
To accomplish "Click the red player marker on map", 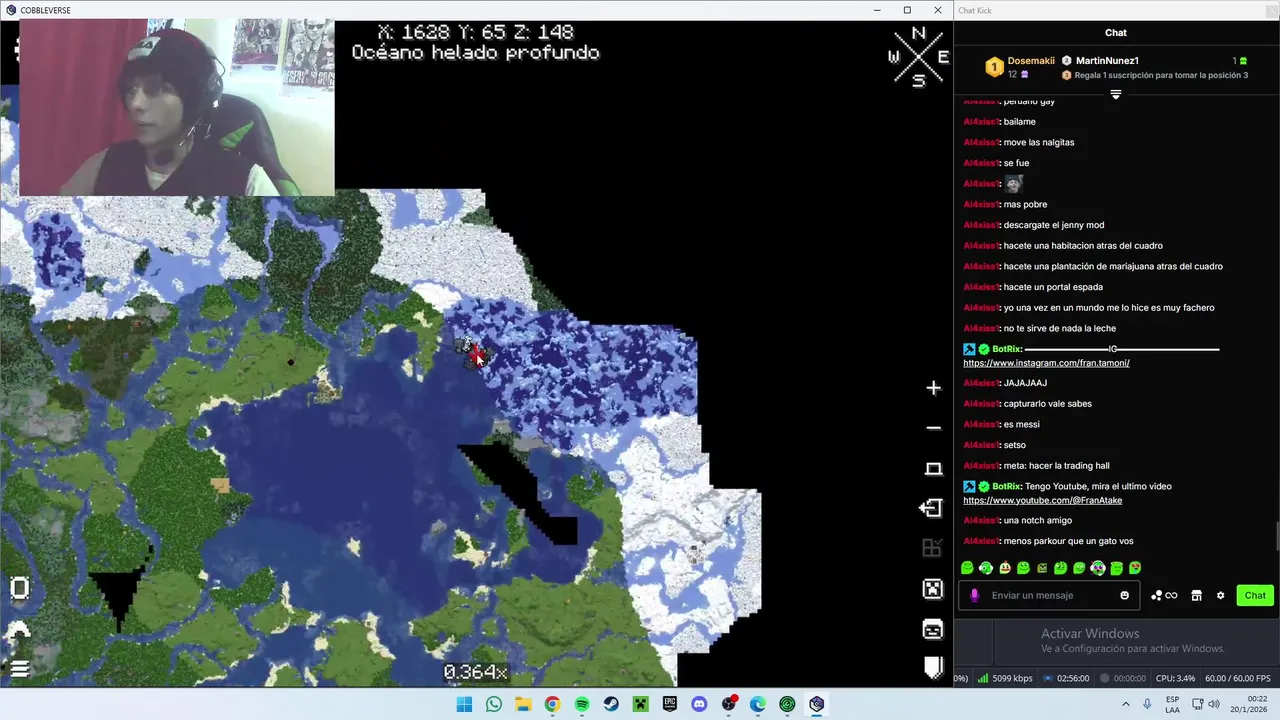I will coord(477,357).
